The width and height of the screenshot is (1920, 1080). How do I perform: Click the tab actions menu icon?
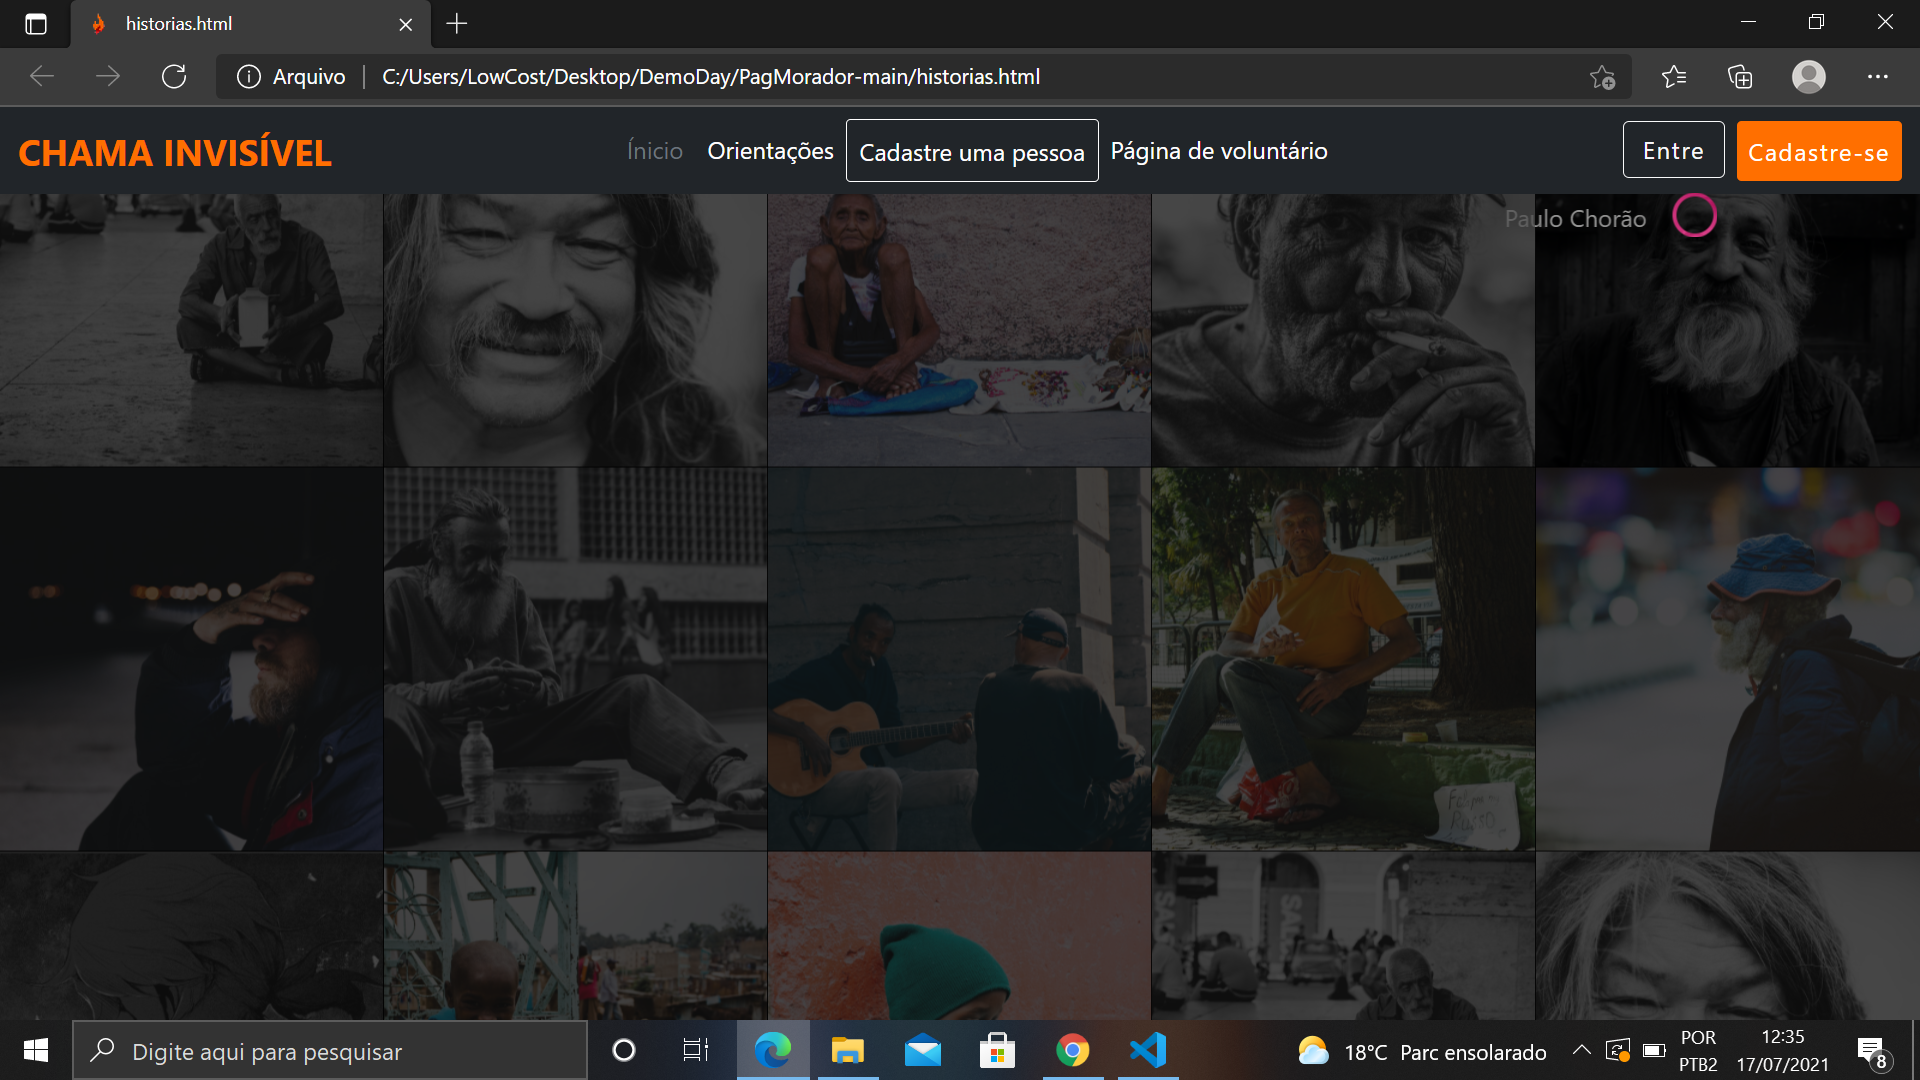36,24
